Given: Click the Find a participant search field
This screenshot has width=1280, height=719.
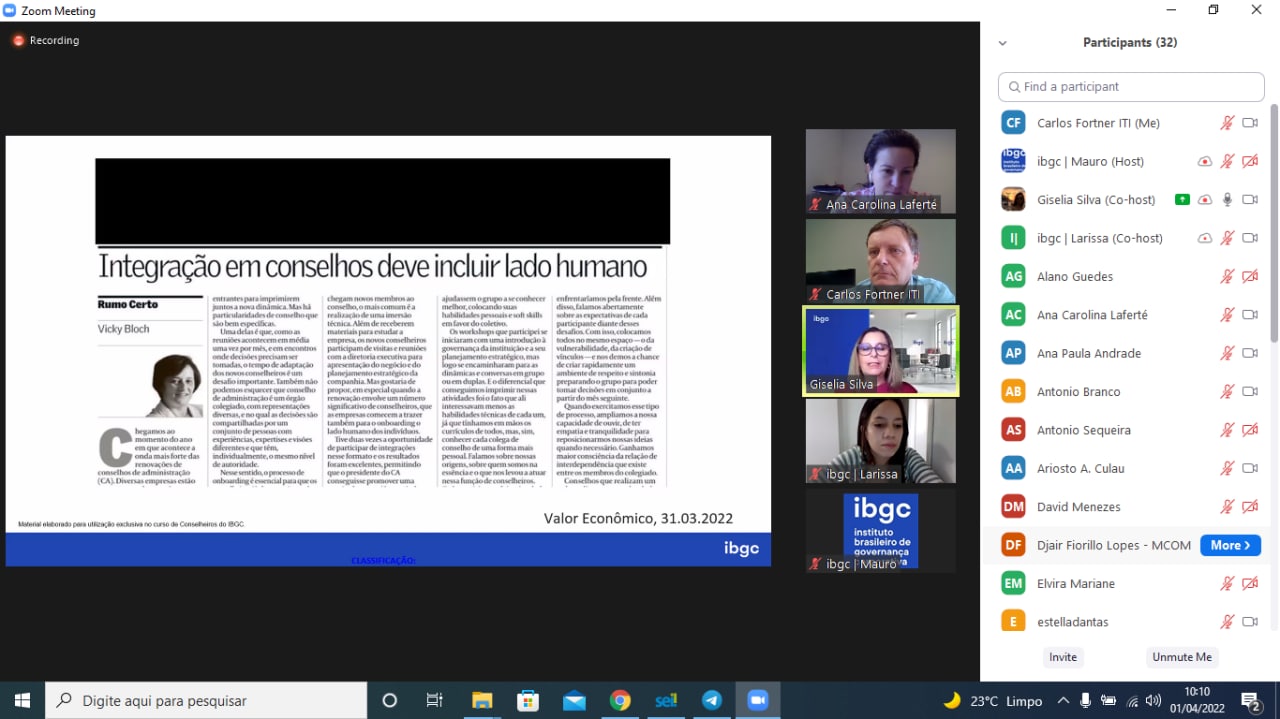Looking at the screenshot, I should 1131,87.
